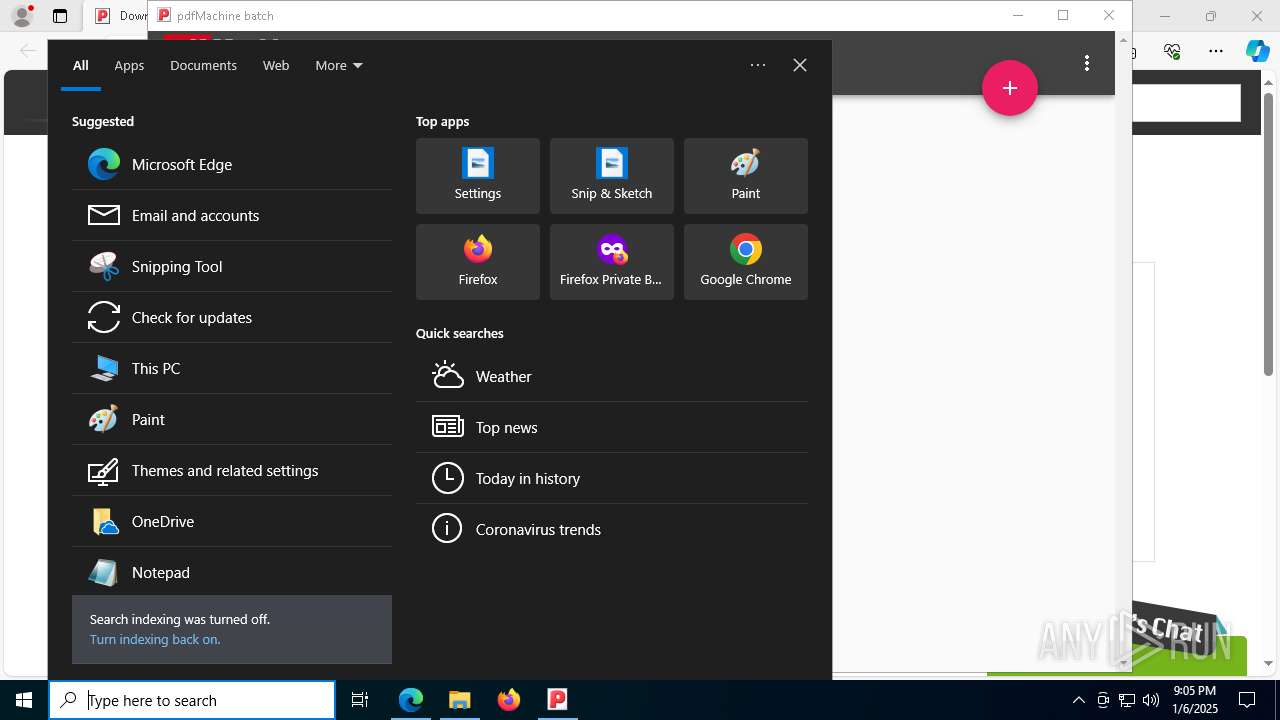Screen dimensions: 1280x720
Task: Open the Windows Start menu
Action: tap(24, 700)
